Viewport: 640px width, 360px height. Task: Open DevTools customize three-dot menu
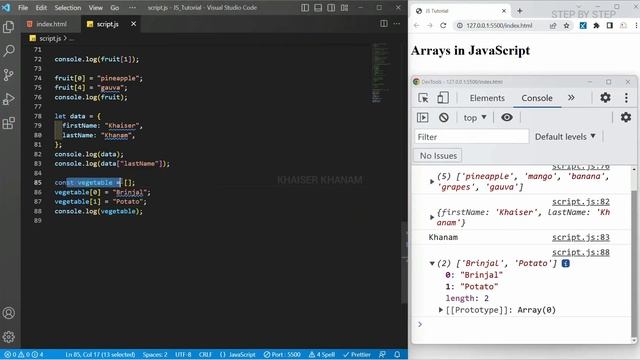tap(626, 98)
